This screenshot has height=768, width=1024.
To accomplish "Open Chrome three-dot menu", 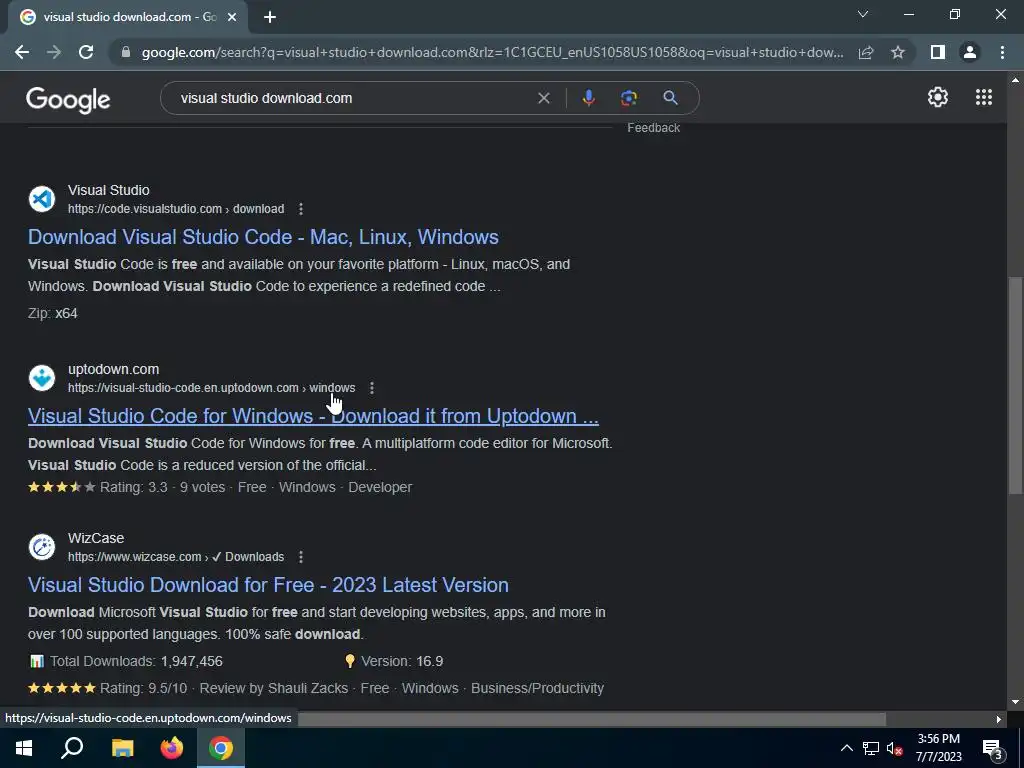I will click(x=1002, y=52).
